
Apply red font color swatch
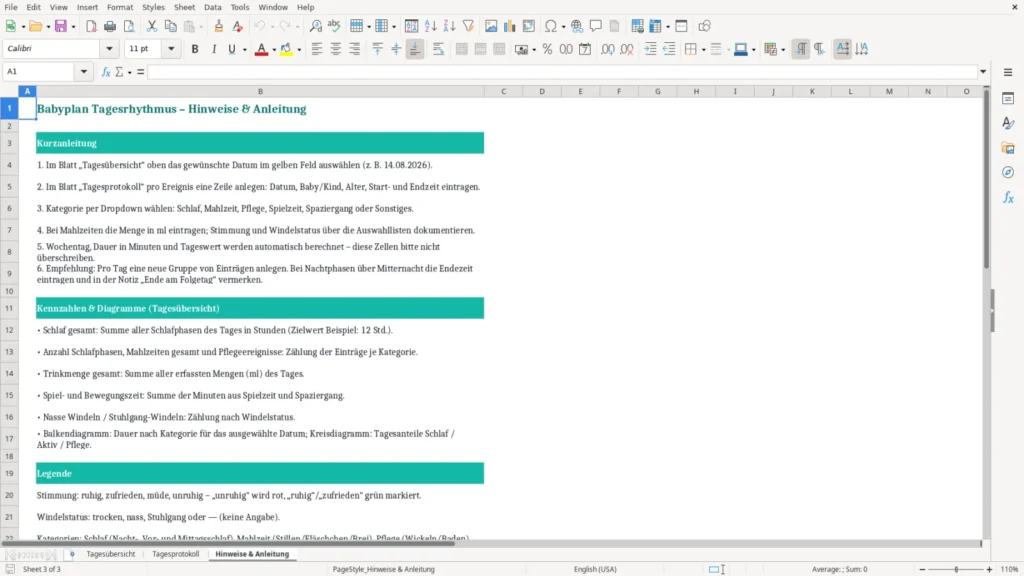(x=261, y=49)
